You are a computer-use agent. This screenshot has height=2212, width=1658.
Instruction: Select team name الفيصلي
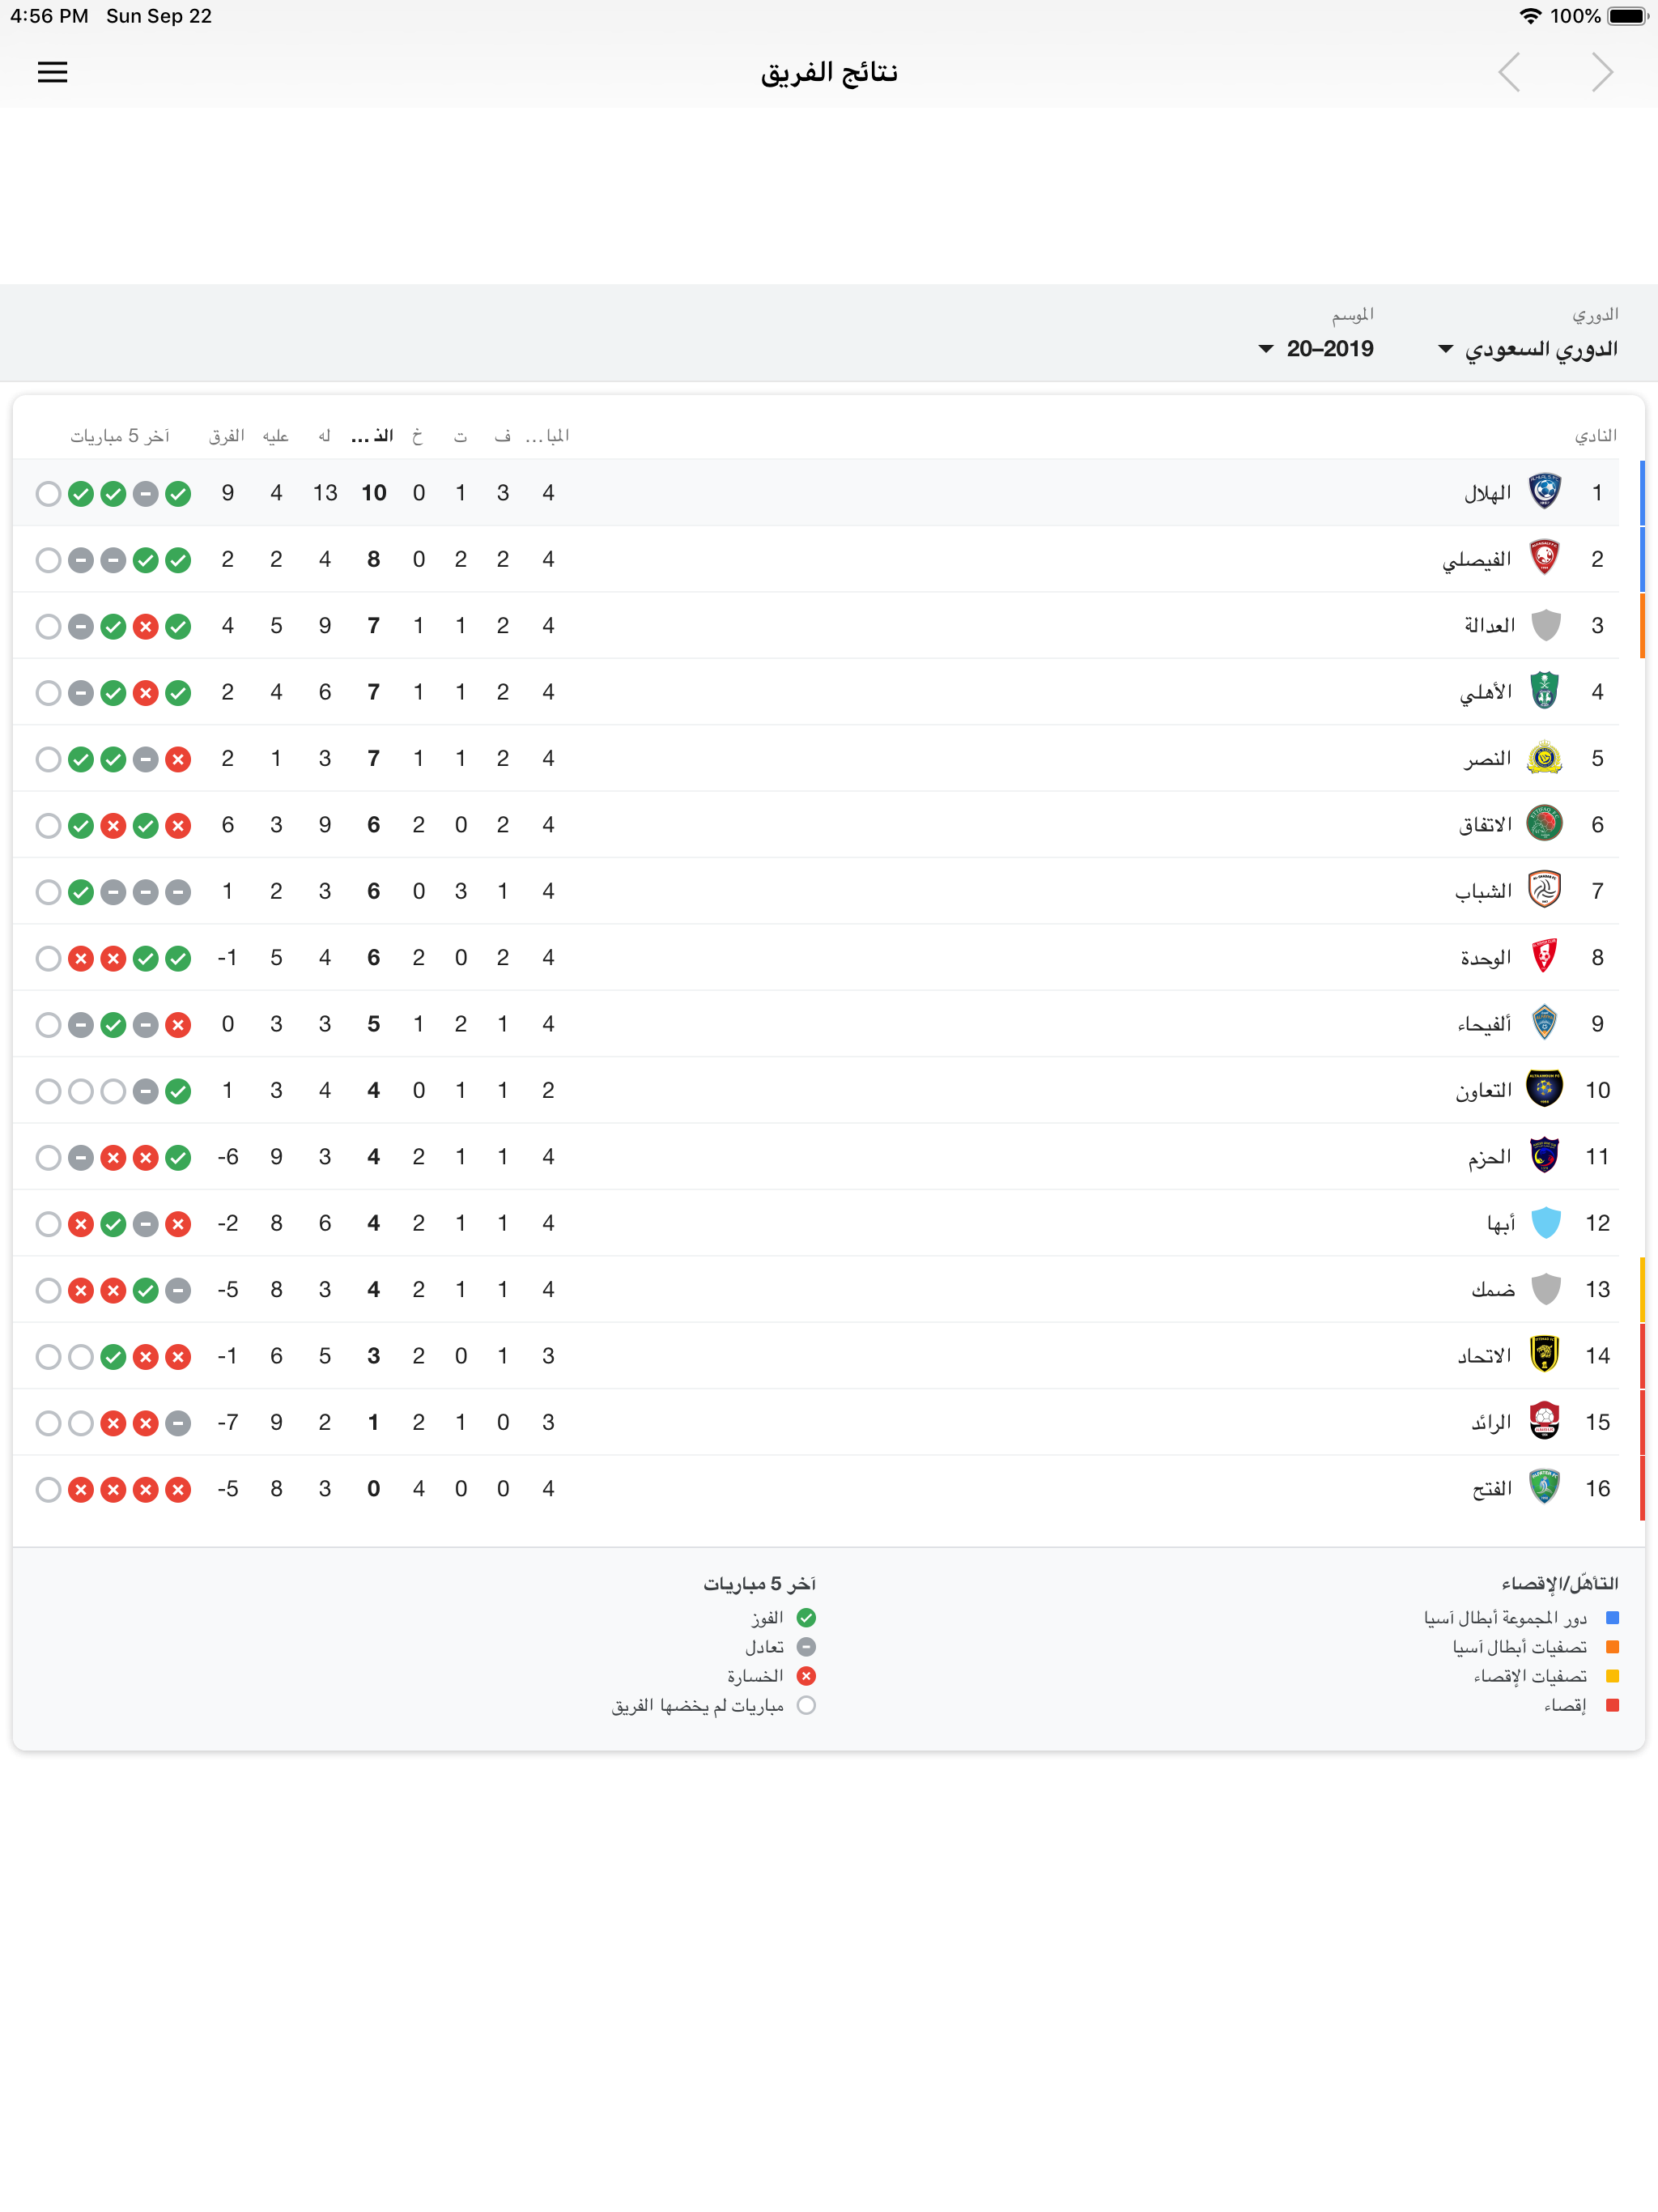tap(1477, 560)
